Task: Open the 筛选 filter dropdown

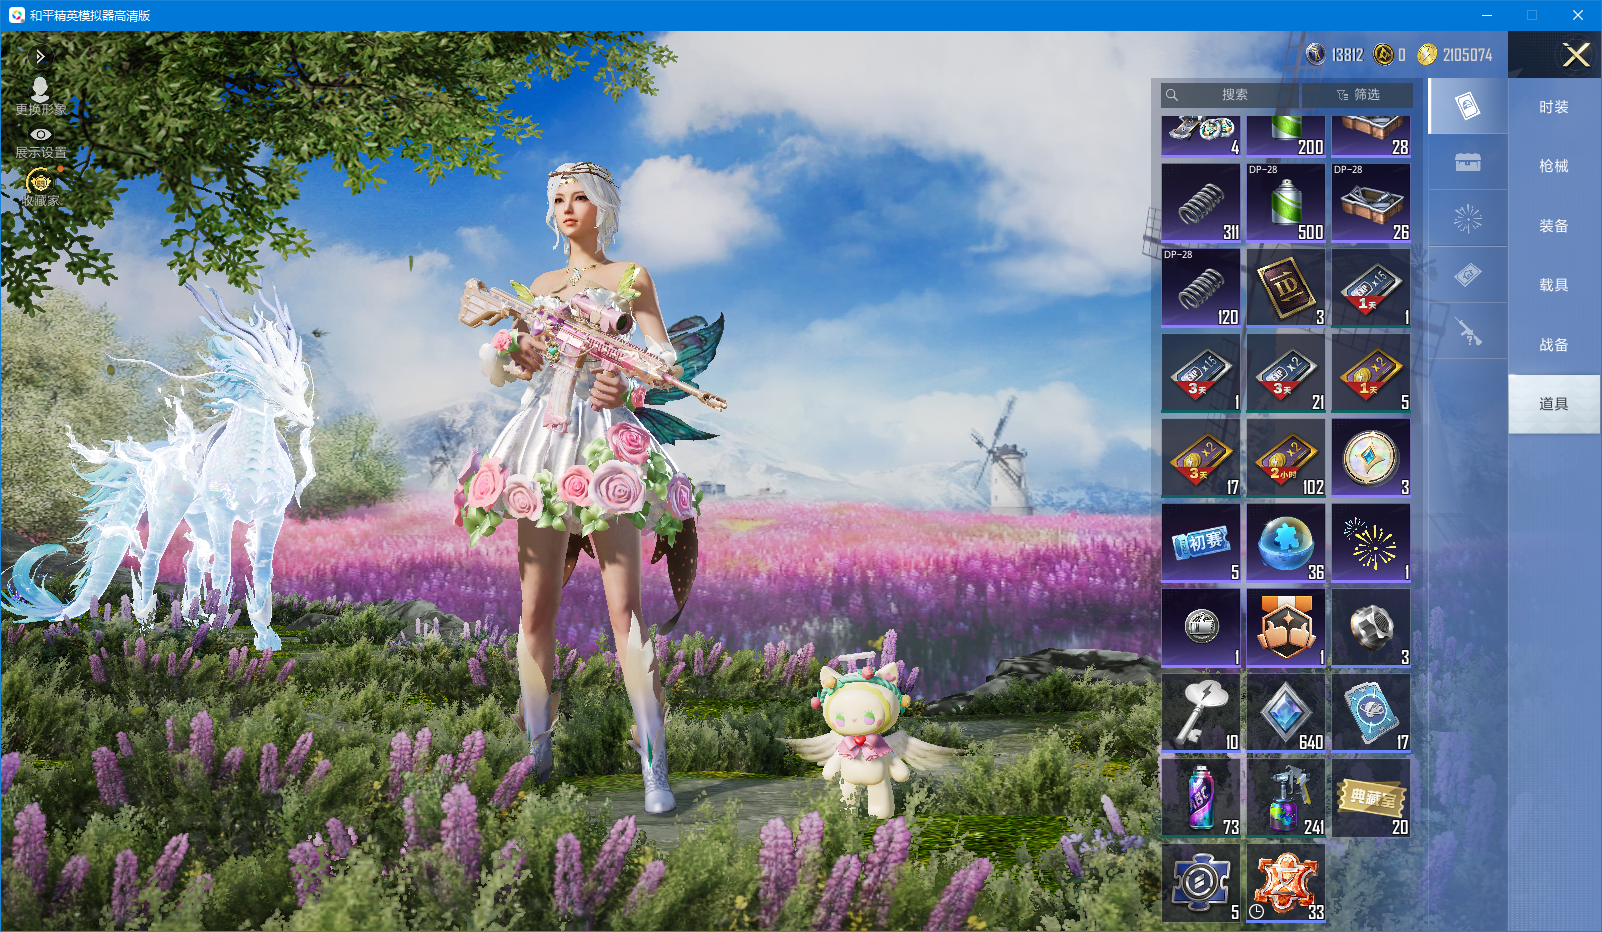Action: pyautogui.click(x=1357, y=95)
